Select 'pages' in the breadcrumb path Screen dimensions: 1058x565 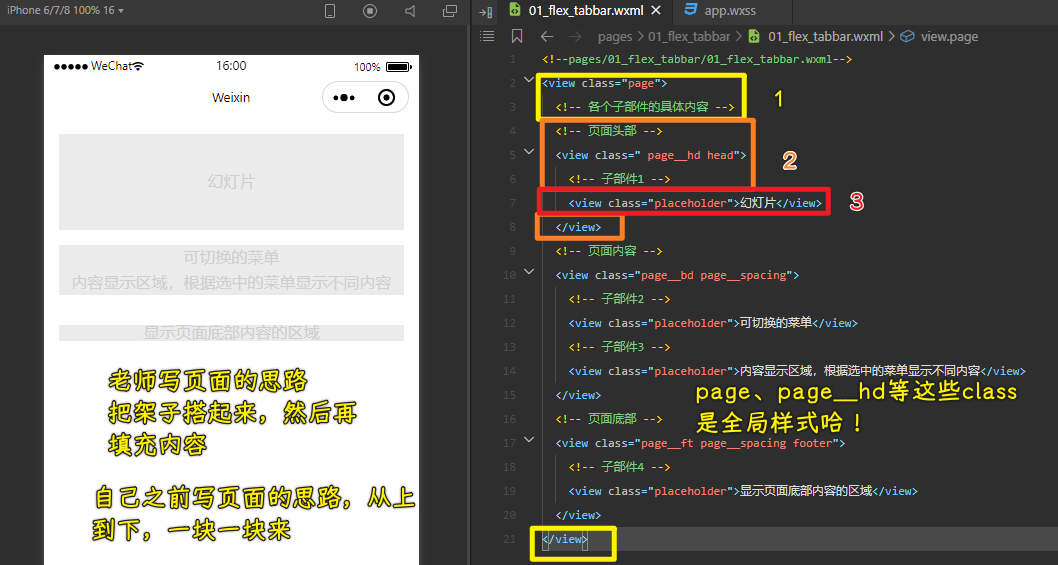point(615,36)
